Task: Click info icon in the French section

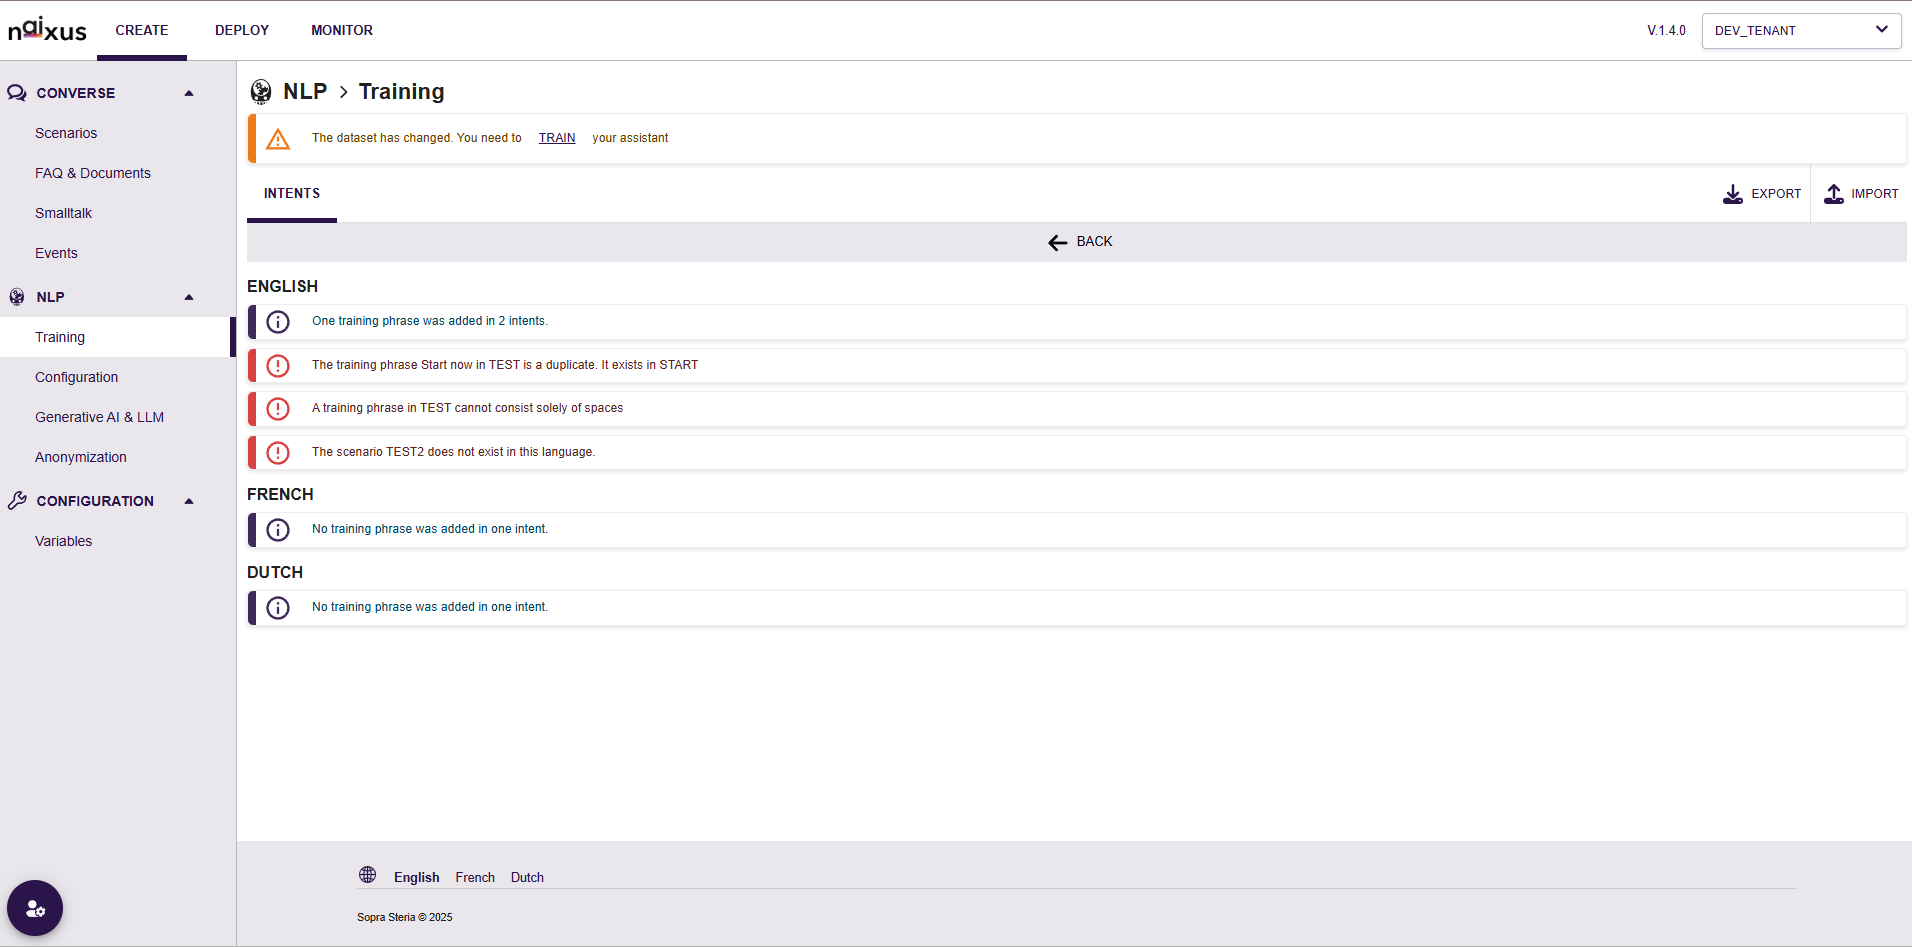Action: (278, 530)
